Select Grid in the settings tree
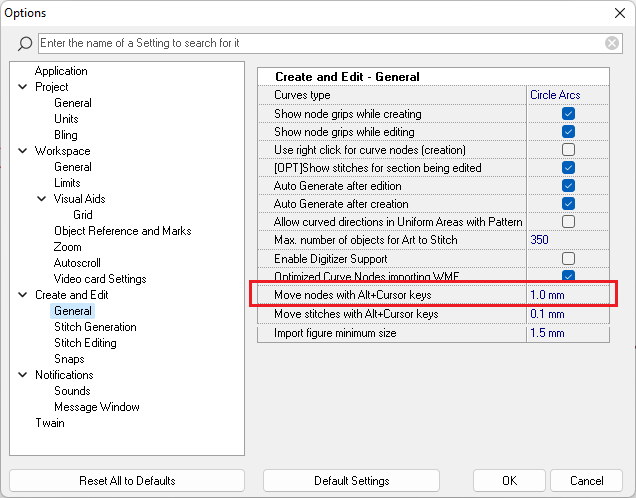 (x=83, y=215)
